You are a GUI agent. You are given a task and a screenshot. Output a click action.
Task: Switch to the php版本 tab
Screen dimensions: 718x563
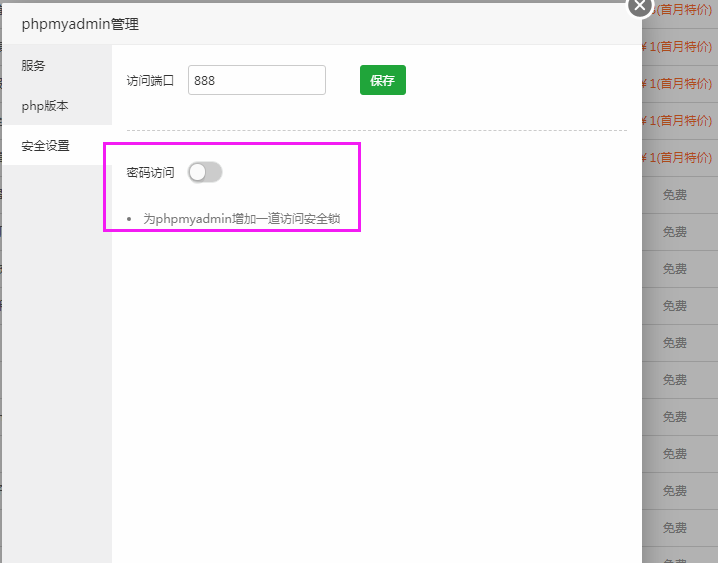tap(57, 106)
